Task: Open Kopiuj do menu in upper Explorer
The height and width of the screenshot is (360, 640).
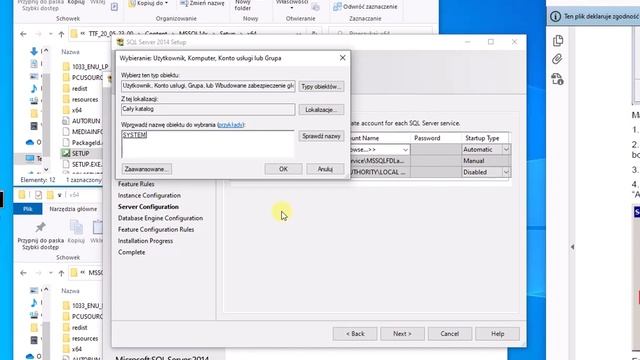Action: tap(149, 3)
